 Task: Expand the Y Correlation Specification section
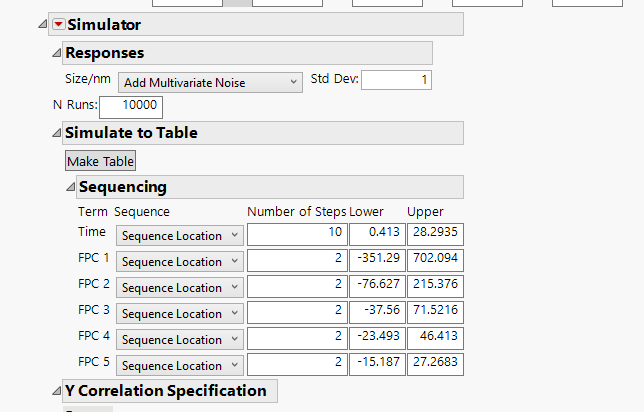pos(56,391)
